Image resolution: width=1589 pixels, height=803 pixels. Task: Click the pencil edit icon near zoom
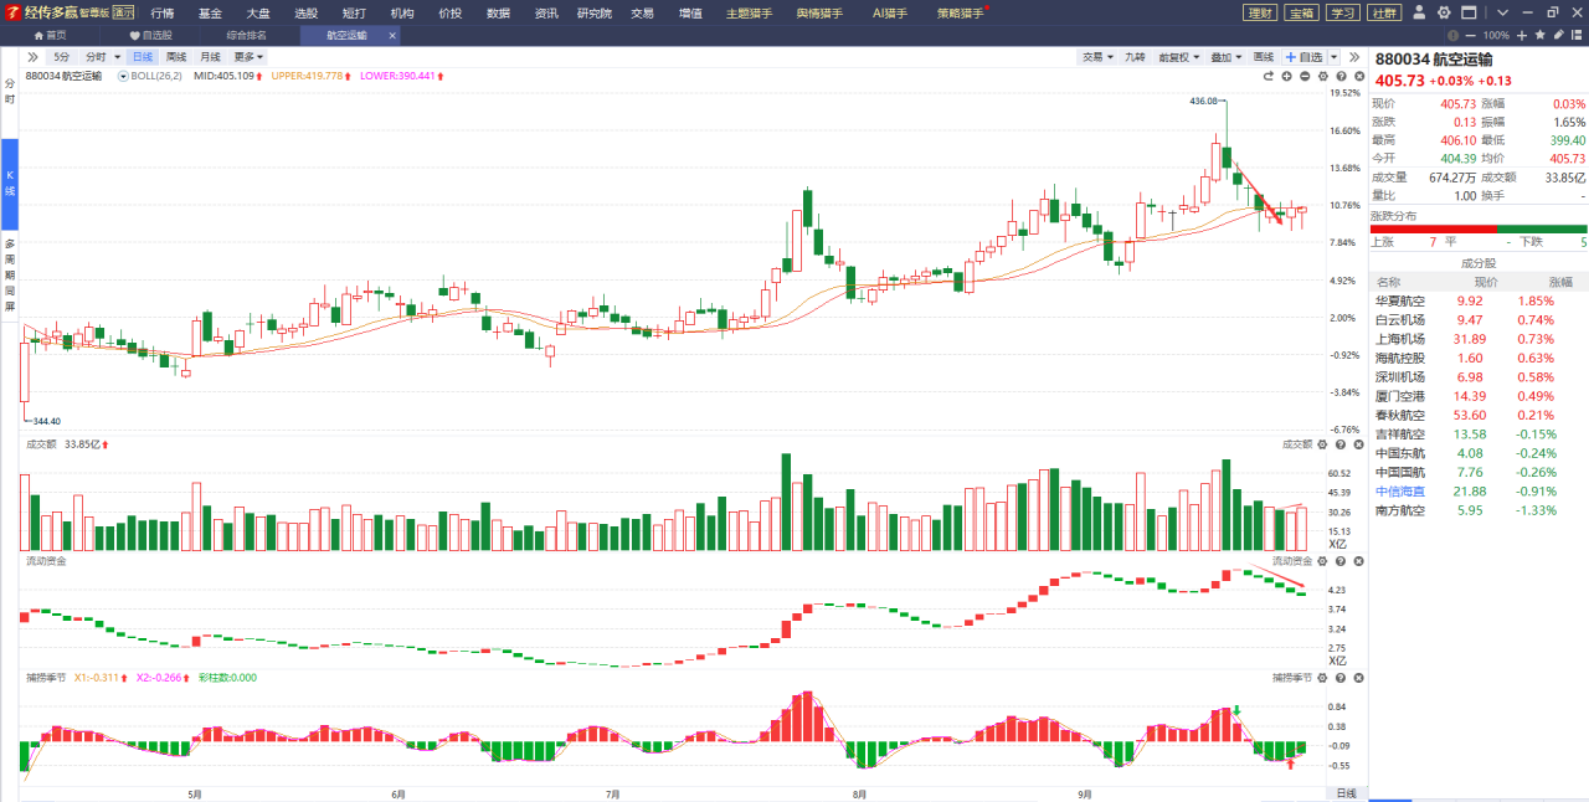1558,35
